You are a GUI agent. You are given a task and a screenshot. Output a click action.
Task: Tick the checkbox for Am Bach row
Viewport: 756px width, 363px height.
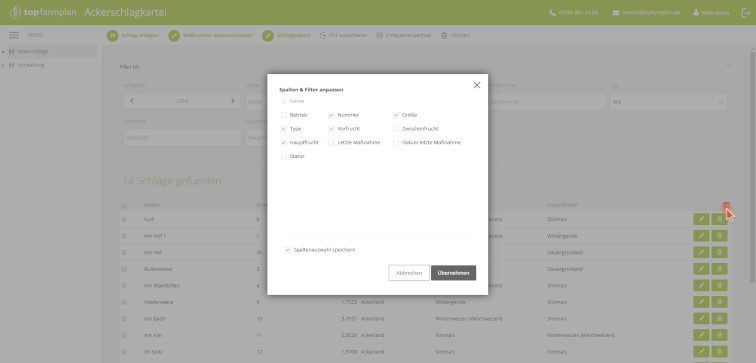tap(124, 319)
